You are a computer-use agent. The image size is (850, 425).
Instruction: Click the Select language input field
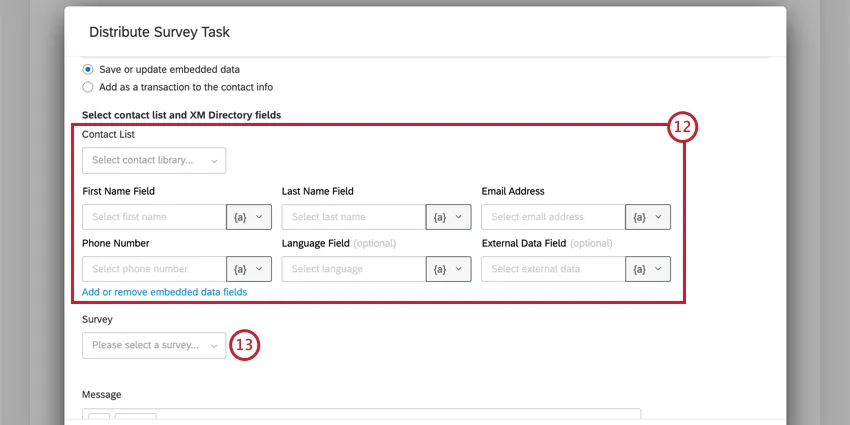point(354,269)
